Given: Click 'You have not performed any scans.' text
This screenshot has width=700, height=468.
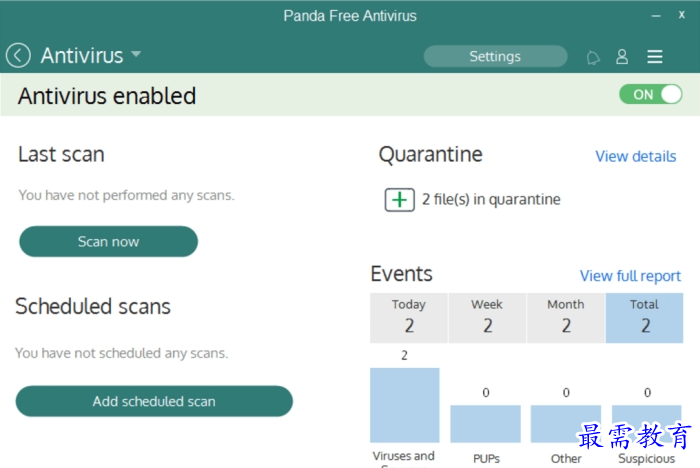Looking at the screenshot, I should click(x=126, y=195).
